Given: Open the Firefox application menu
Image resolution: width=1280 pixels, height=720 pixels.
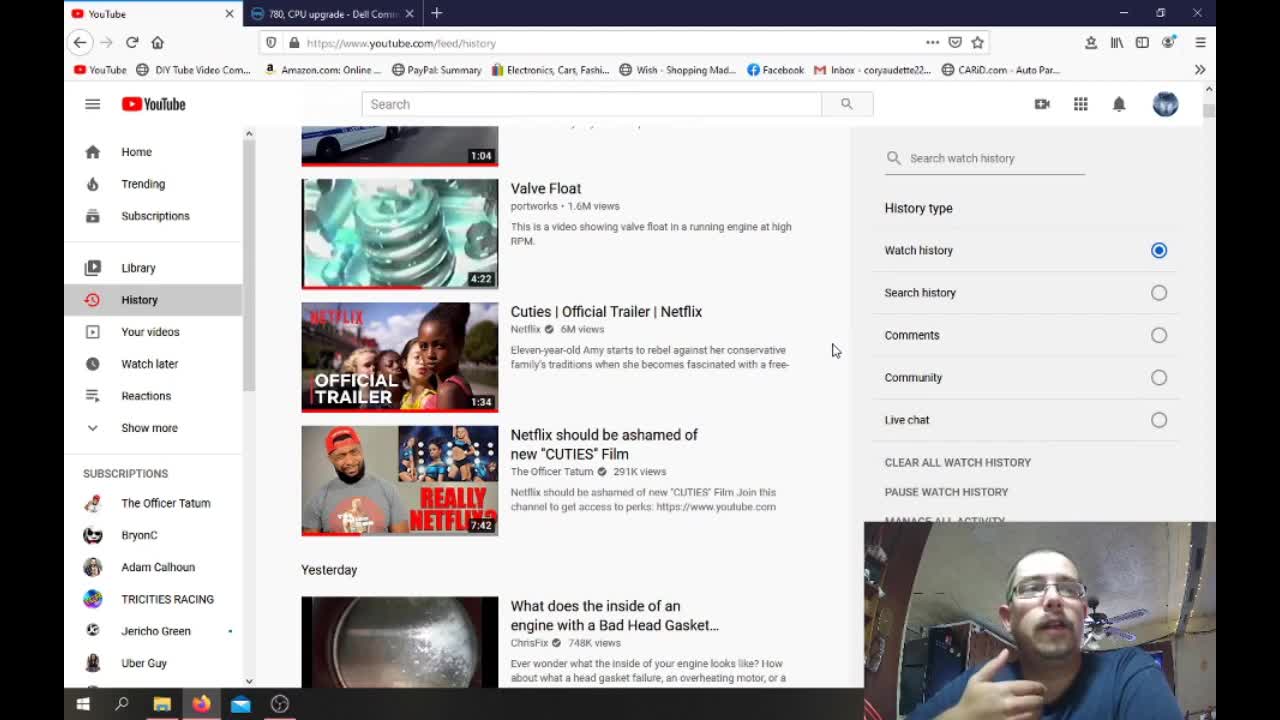Looking at the screenshot, I should coord(1200,42).
